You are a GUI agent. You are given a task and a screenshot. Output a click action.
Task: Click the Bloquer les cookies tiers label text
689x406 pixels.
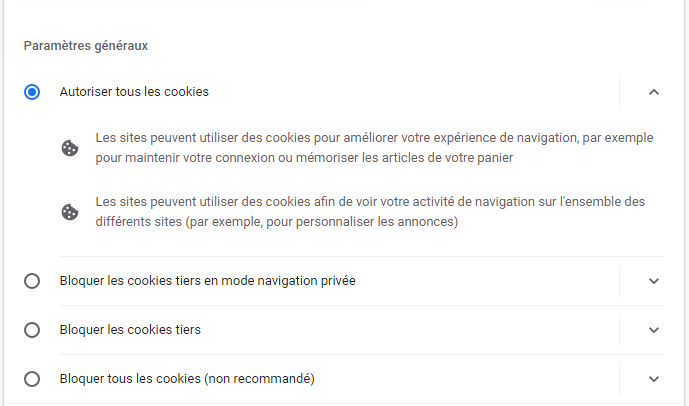(130, 330)
